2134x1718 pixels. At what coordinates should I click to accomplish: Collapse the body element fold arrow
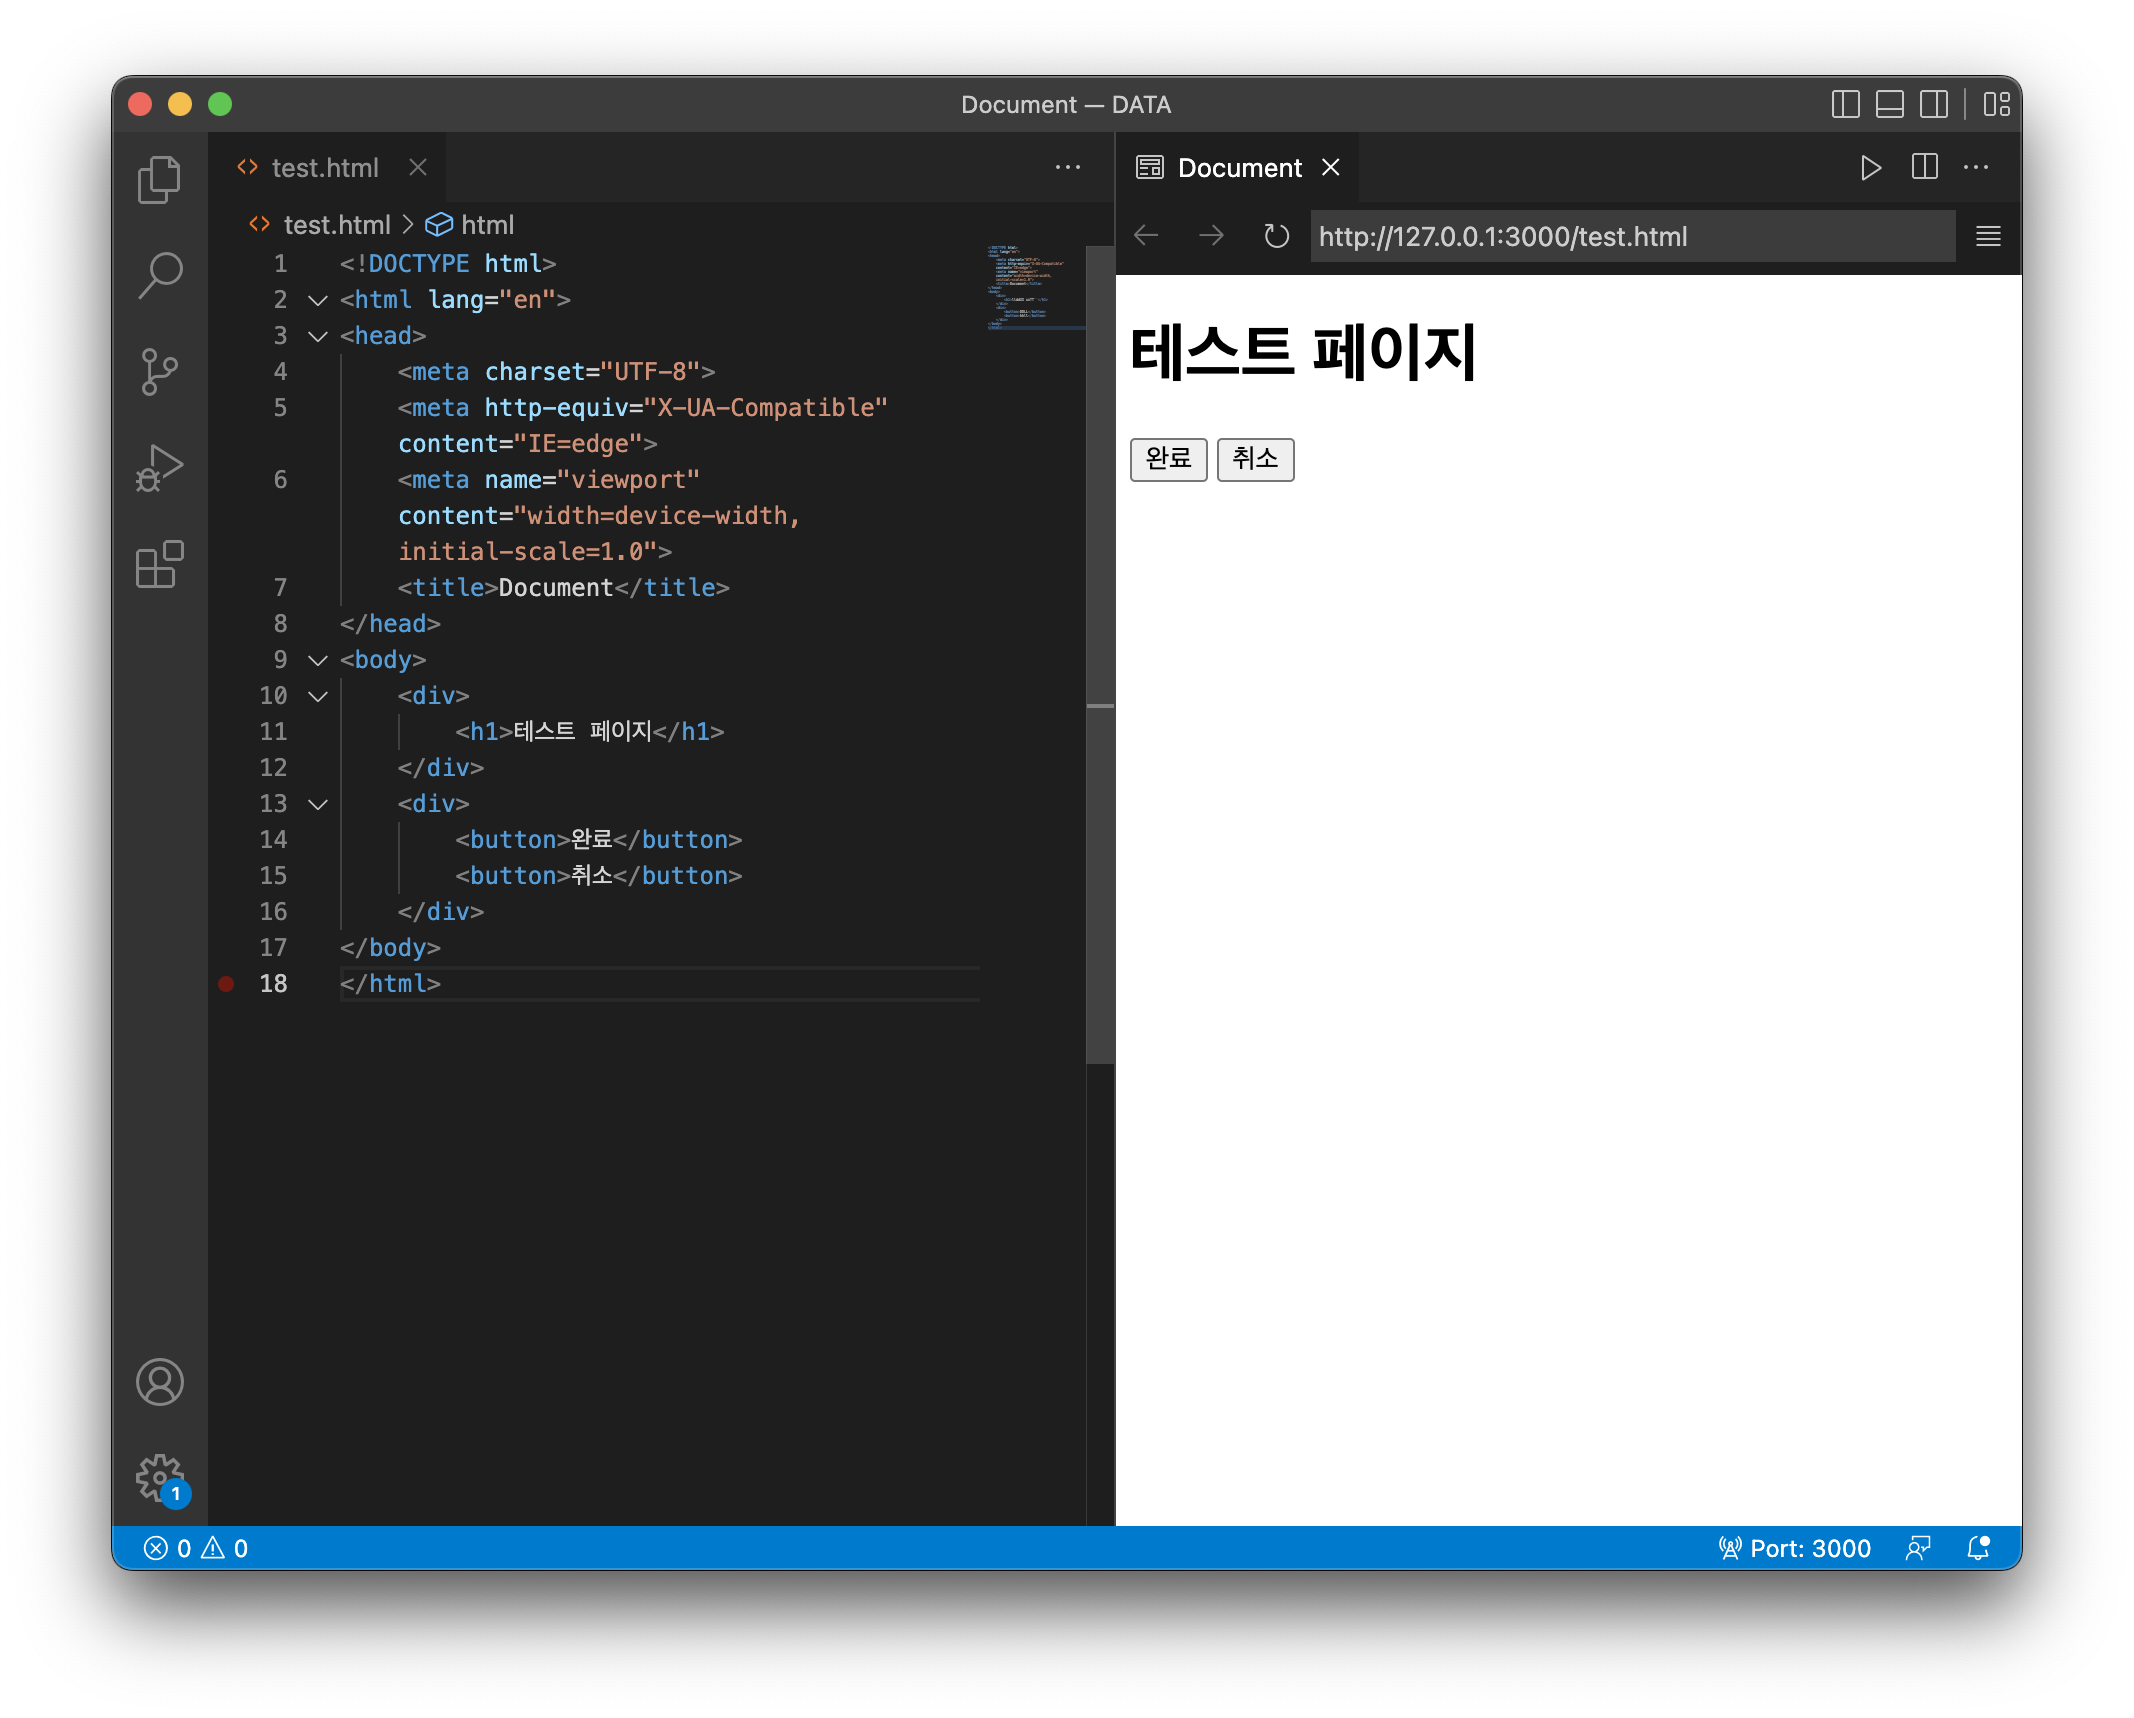(x=317, y=660)
